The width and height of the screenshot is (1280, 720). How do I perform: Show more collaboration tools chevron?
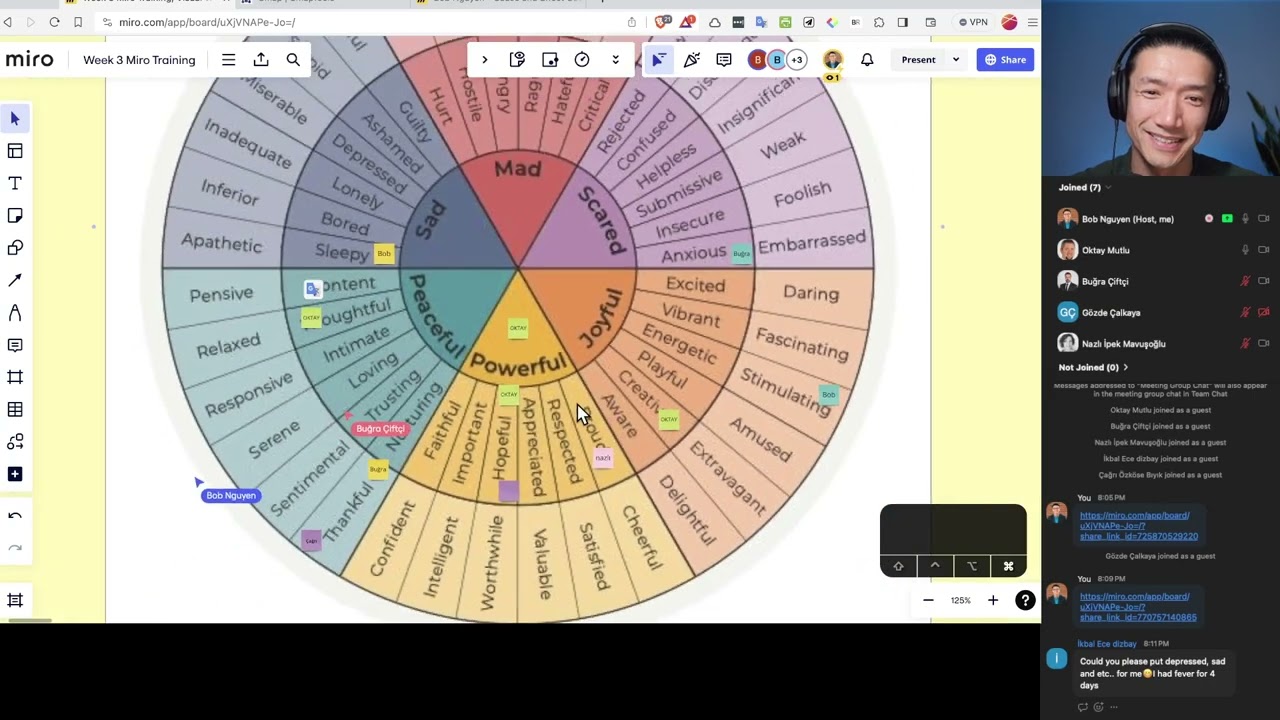tap(615, 60)
